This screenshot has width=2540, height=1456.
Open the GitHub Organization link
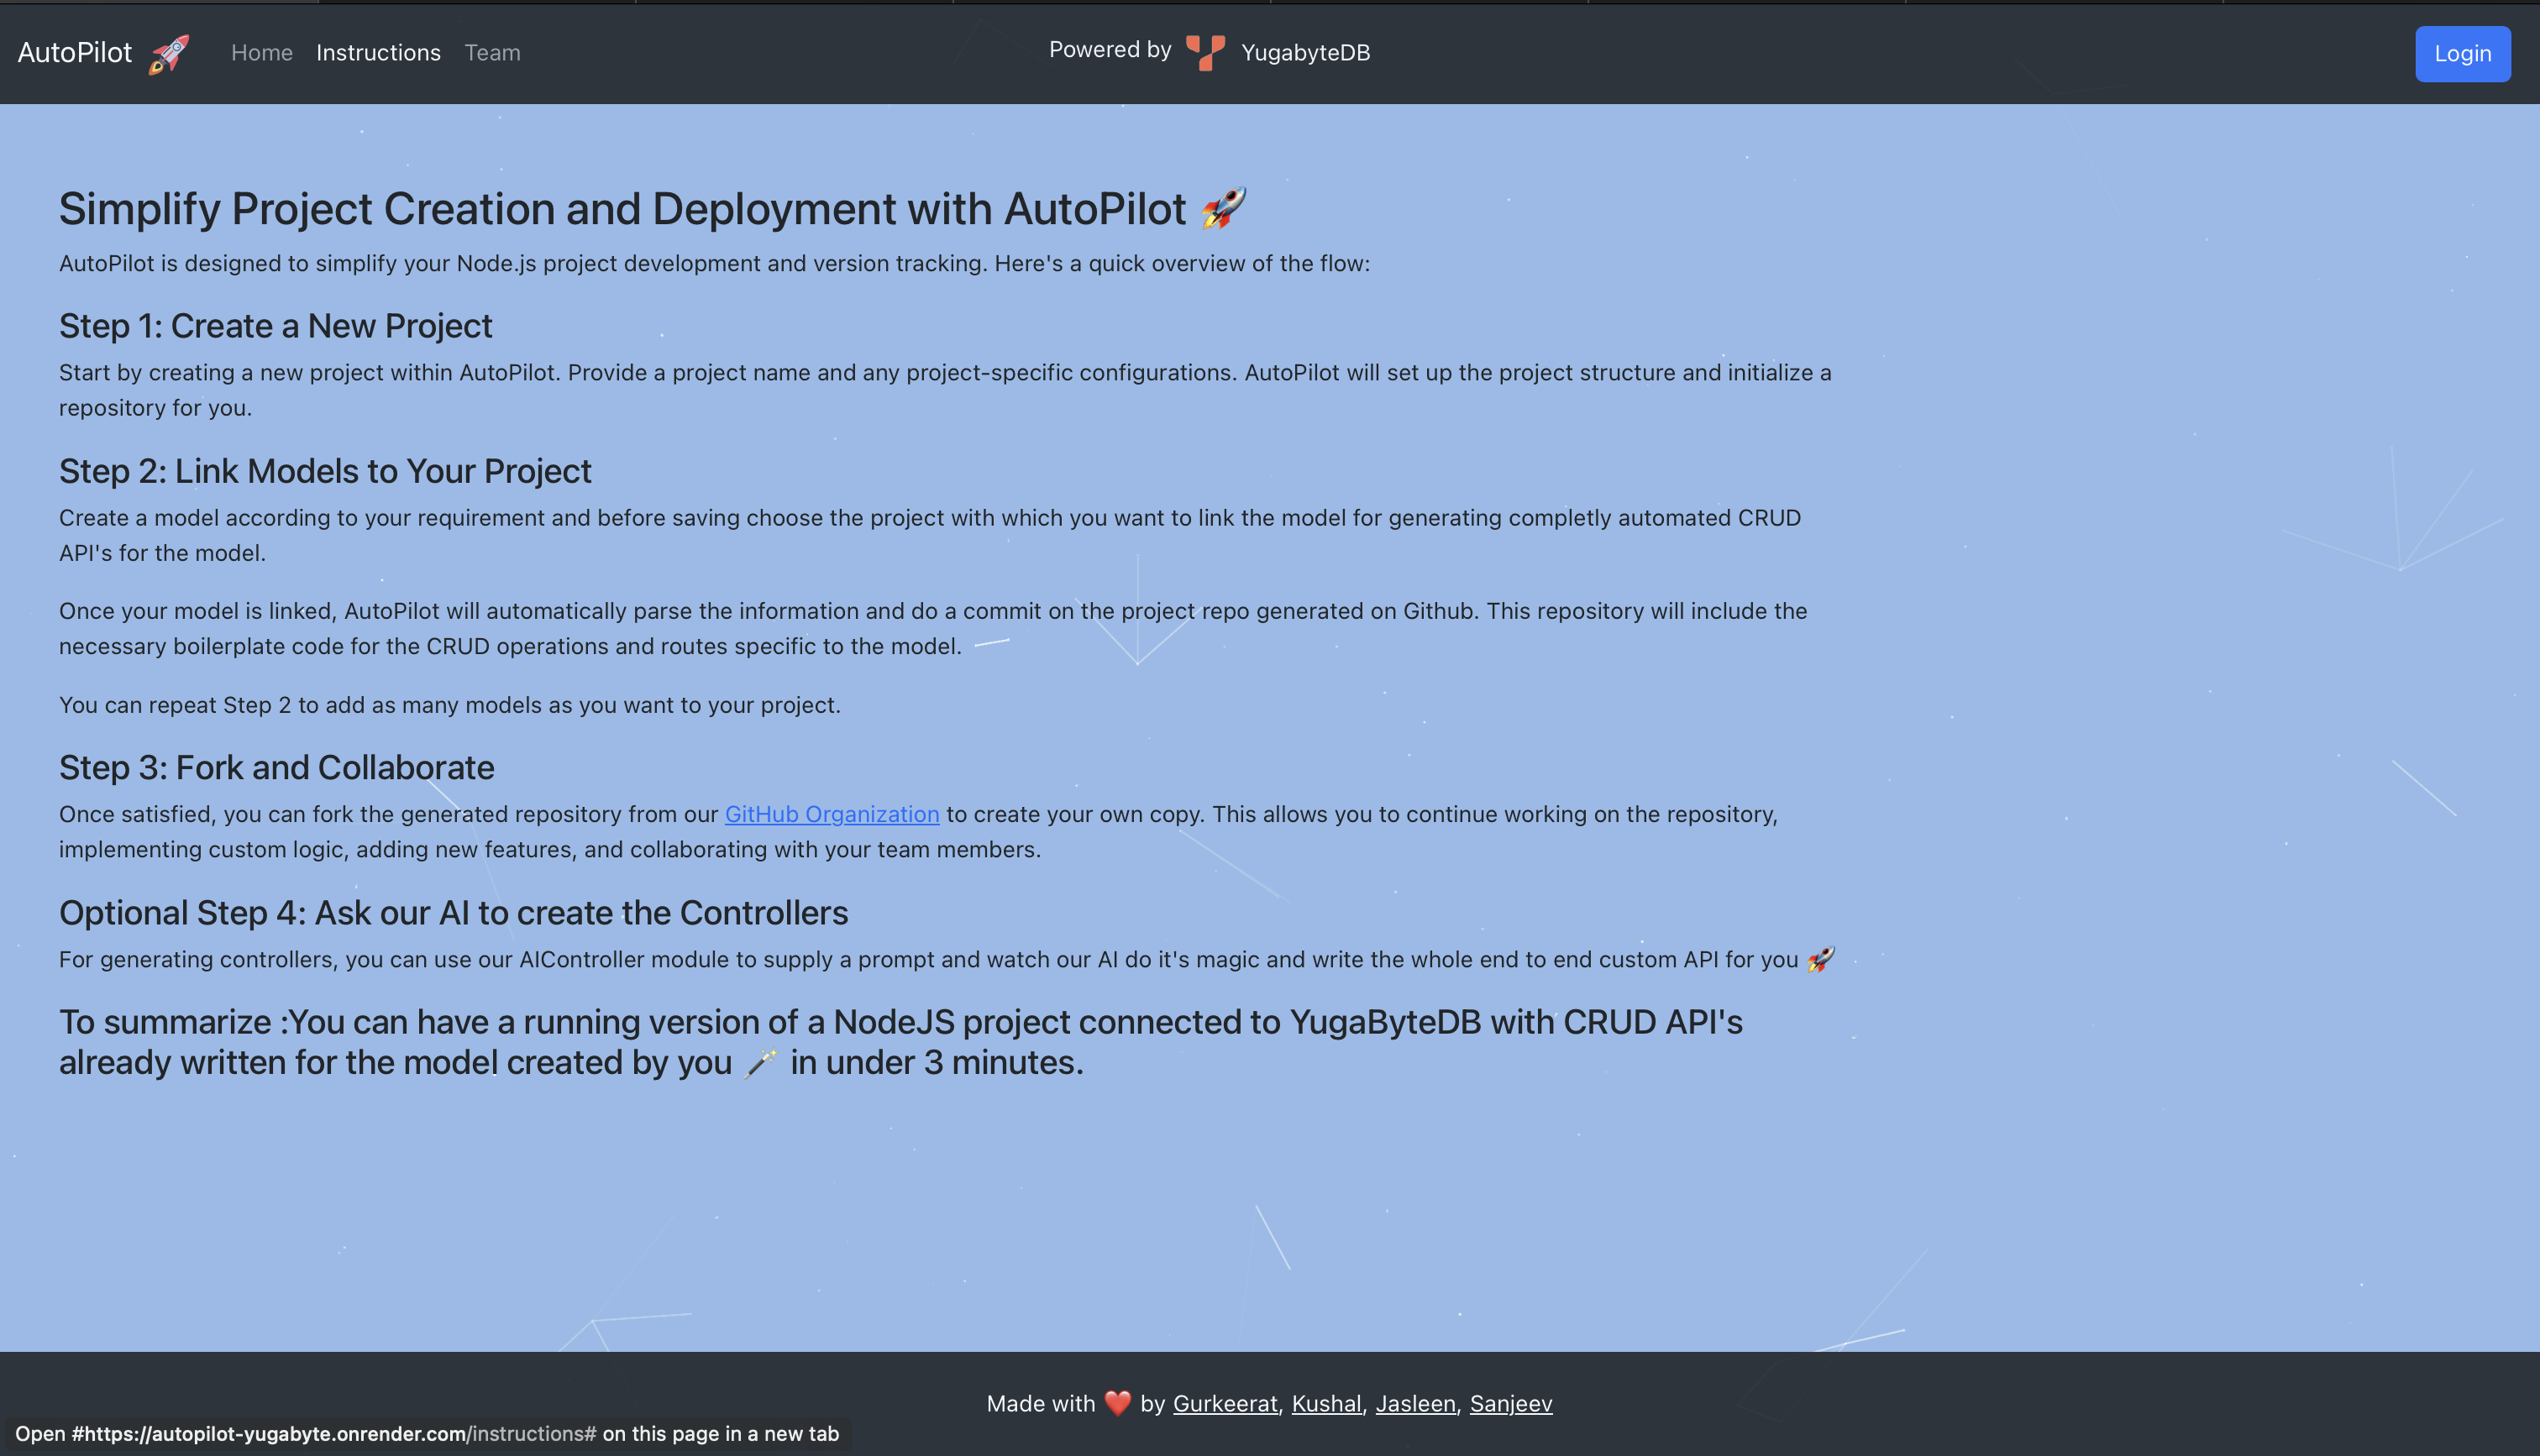pyautogui.click(x=831, y=814)
